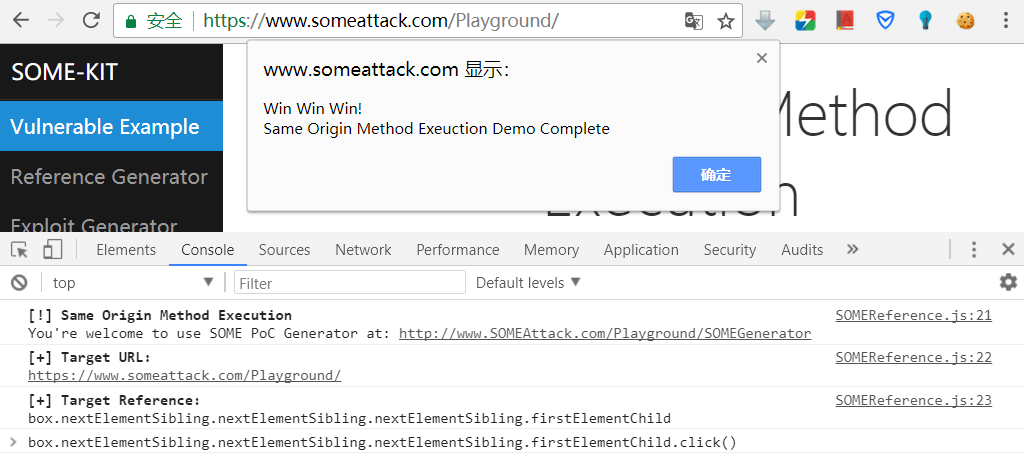Screen dimensions: 1024x460
Task: Follow the Target URL Playground link
Action: point(184,376)
